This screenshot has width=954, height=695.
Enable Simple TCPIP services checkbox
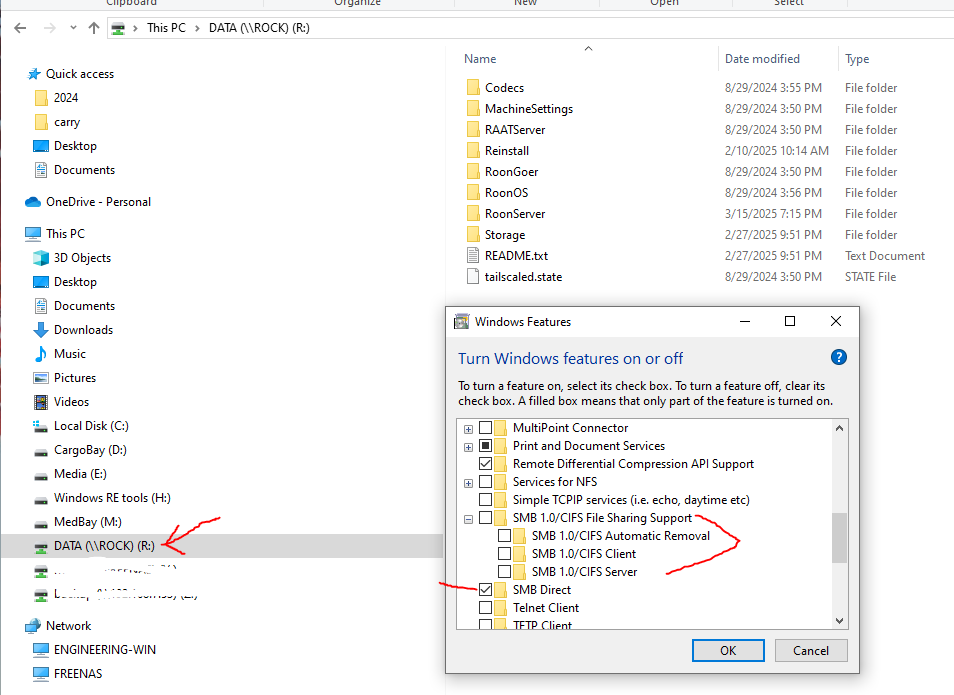coord(486,500)
